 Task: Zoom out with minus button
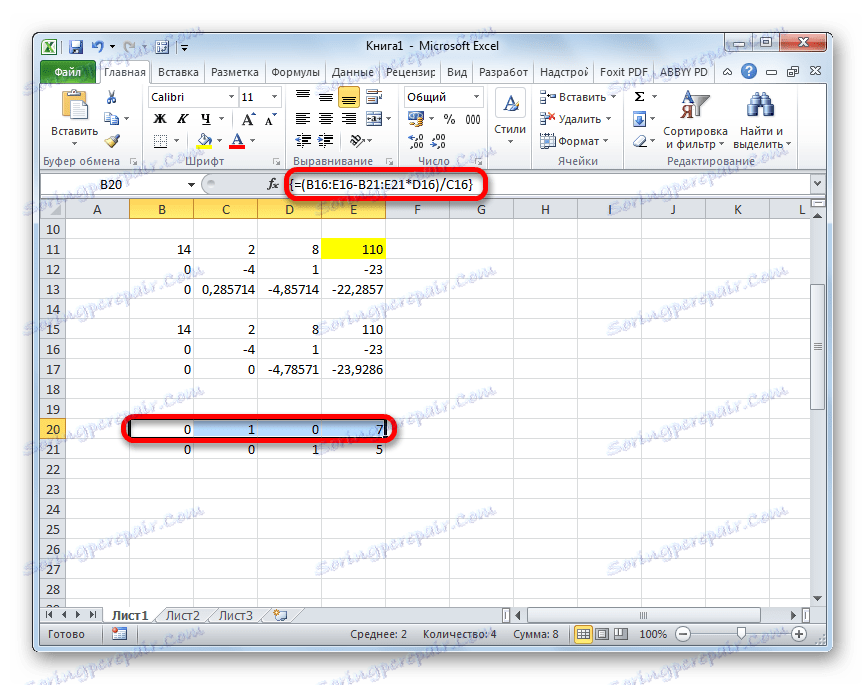point(683,634)
